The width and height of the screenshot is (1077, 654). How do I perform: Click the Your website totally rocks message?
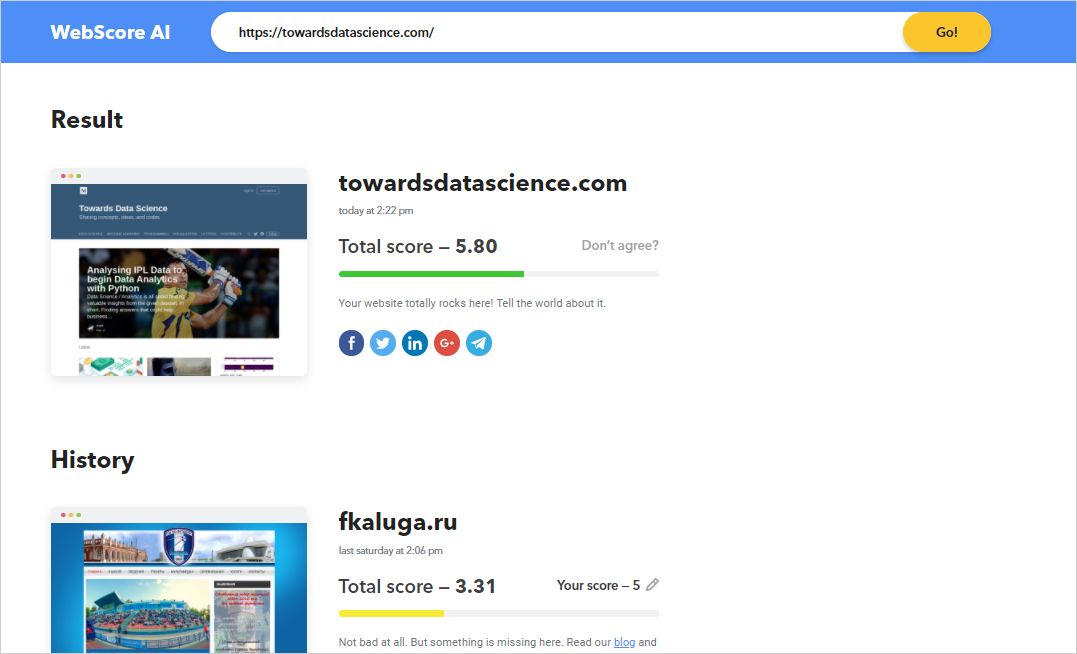[x=472, y=303]
